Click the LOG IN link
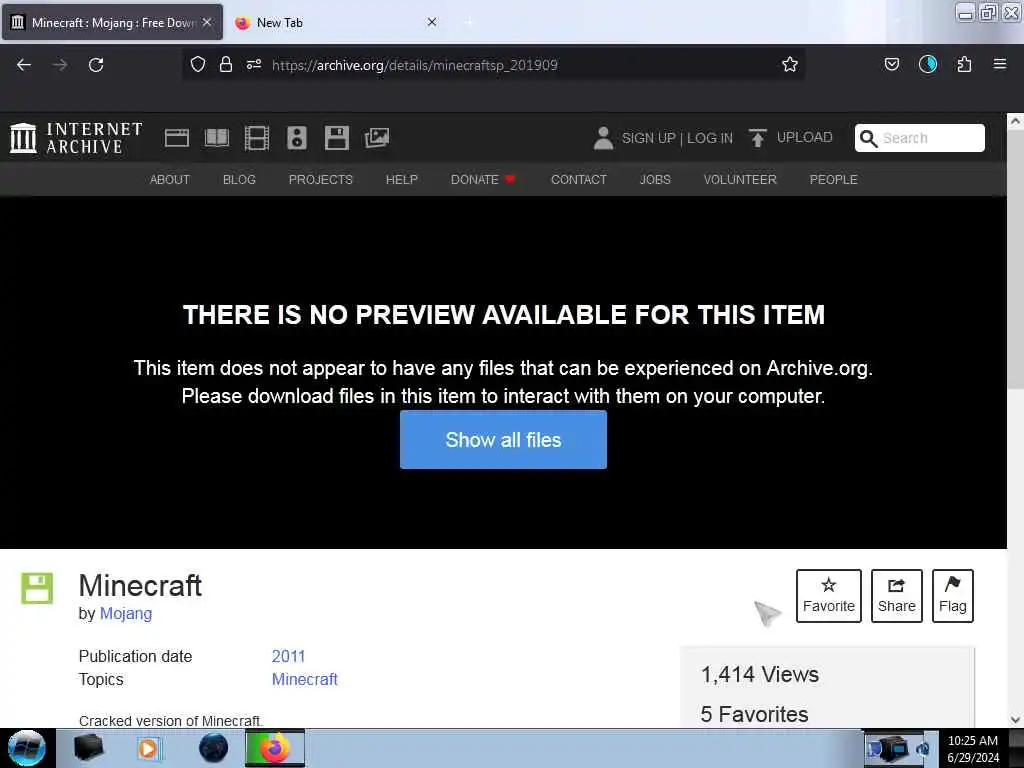Screen dimensions: 1024x768 710,138
